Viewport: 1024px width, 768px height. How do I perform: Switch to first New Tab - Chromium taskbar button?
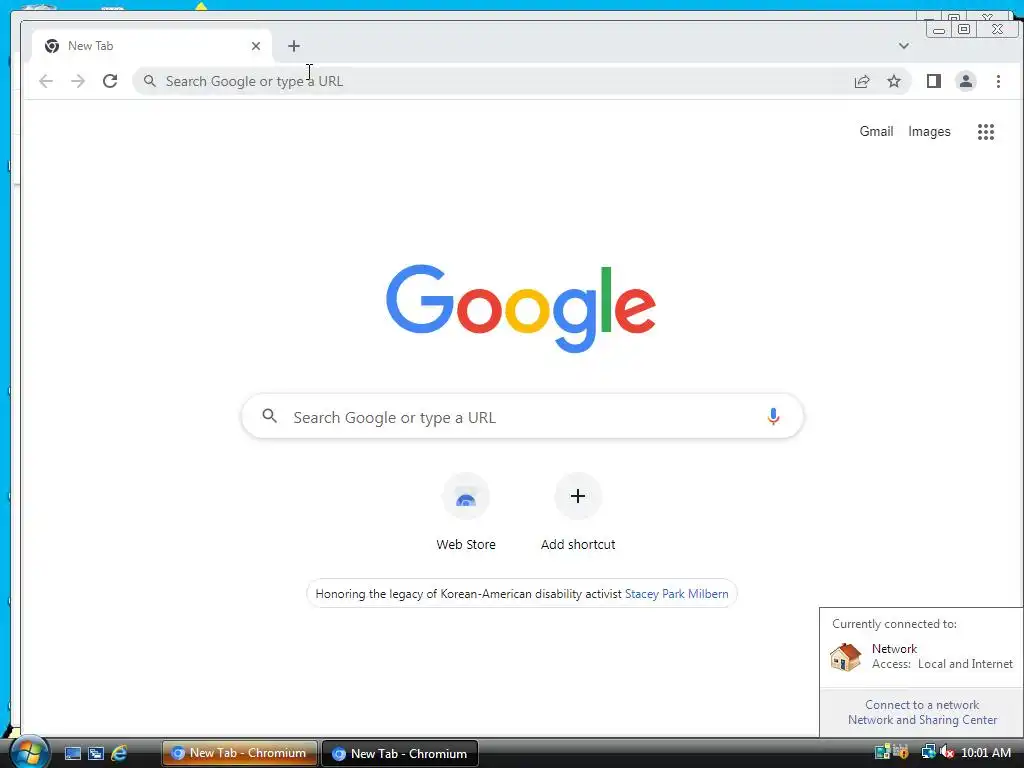(240, 753)
